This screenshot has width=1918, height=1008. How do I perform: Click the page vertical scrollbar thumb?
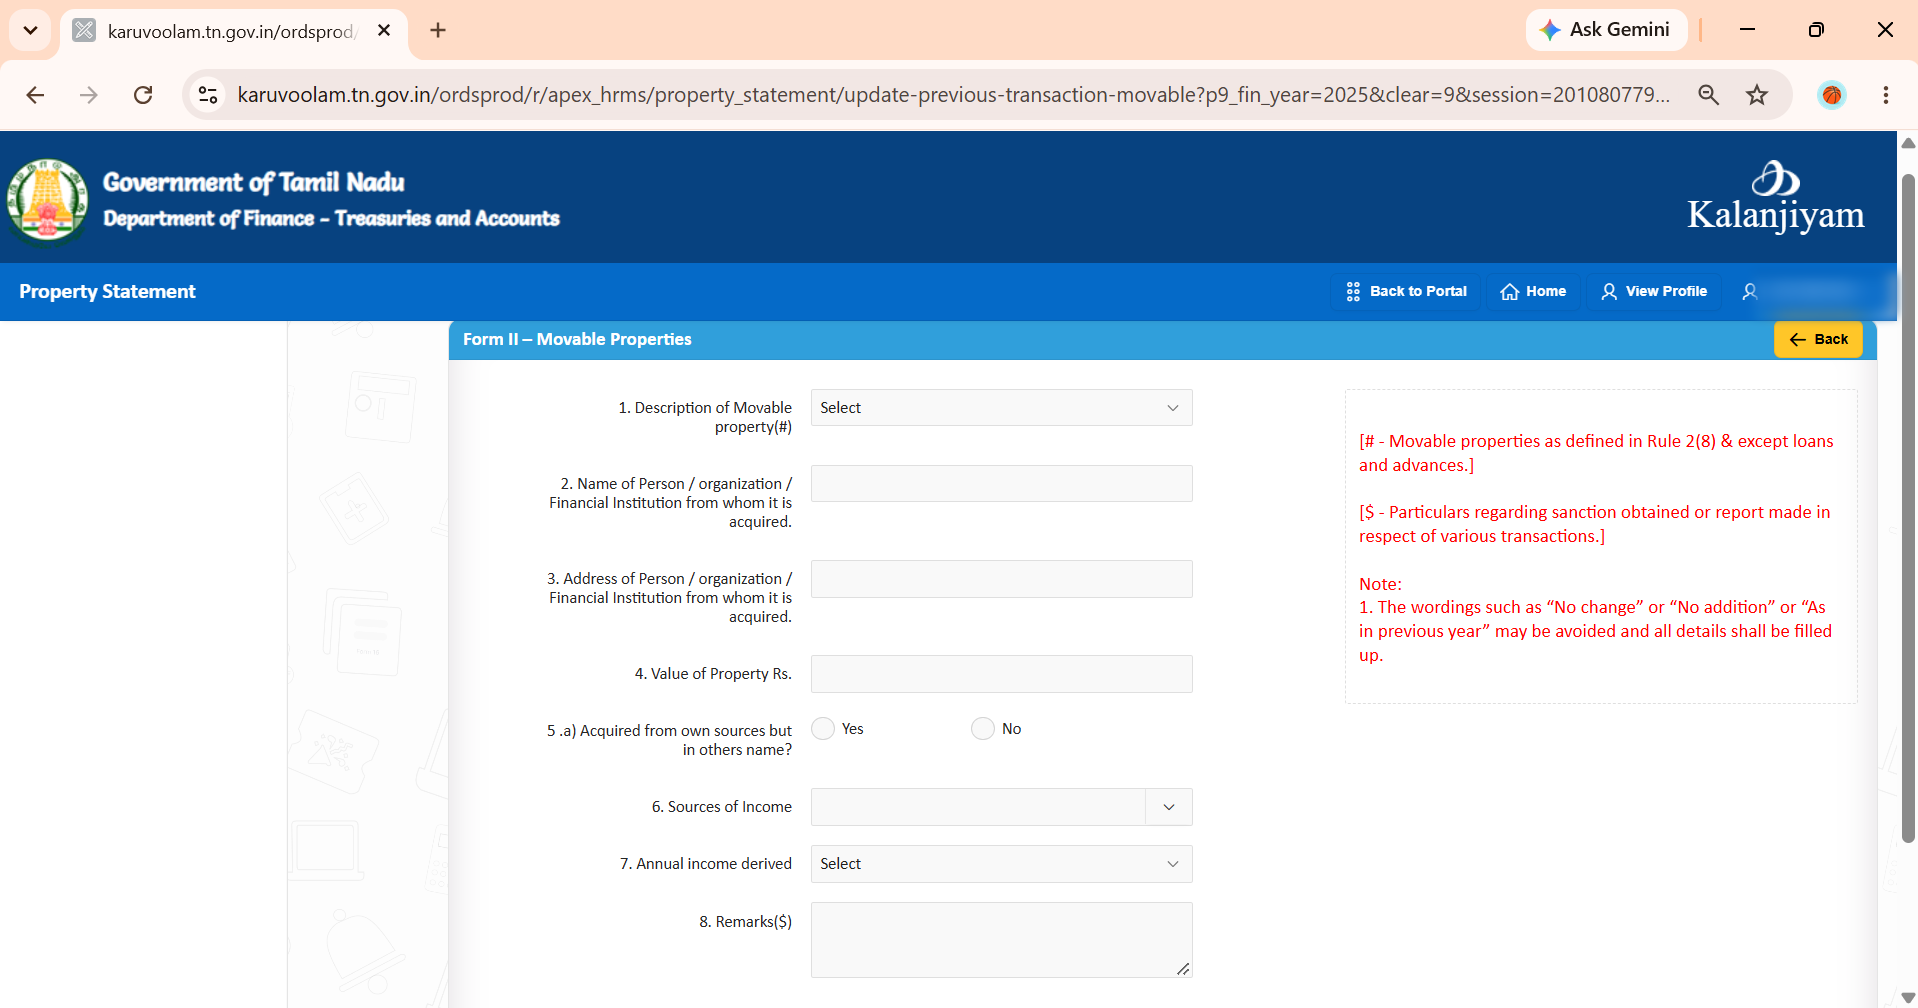1908,508
